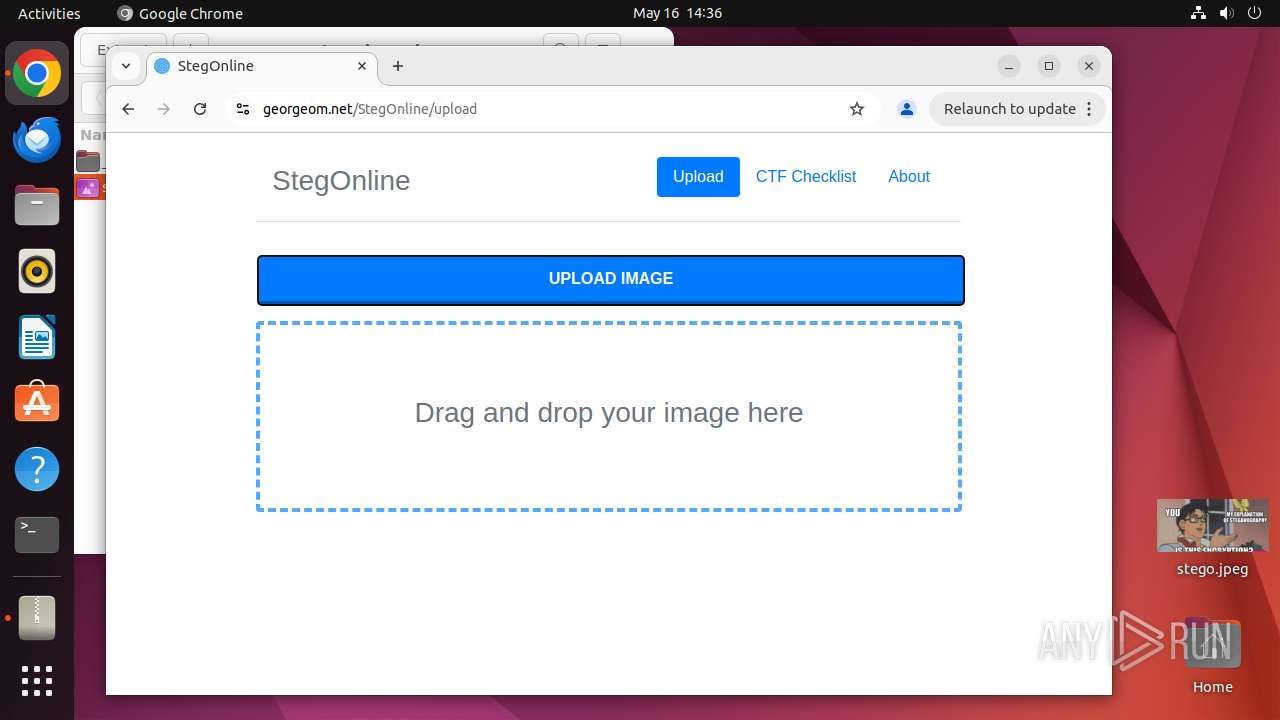Click the UPLOAD IMAGE button
The height and width of the screenshot is (720, 1280).
610,280
